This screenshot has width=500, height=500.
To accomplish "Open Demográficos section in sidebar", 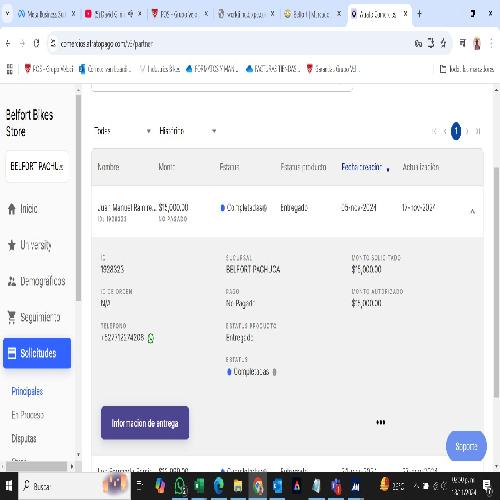I will 37,281.
